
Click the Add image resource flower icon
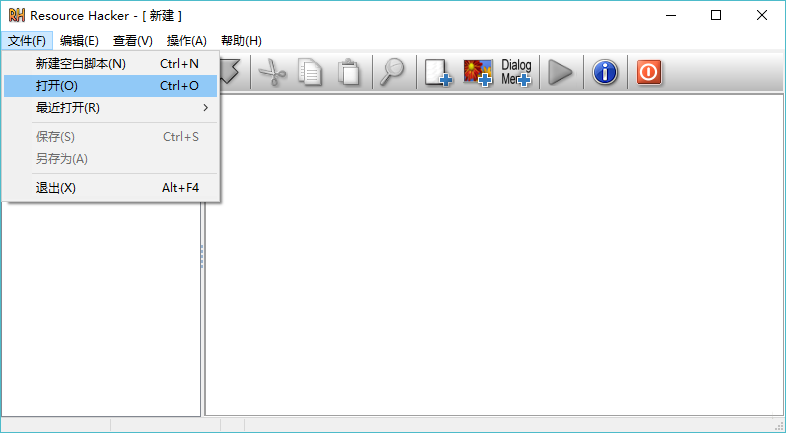[x=478, y=73]
